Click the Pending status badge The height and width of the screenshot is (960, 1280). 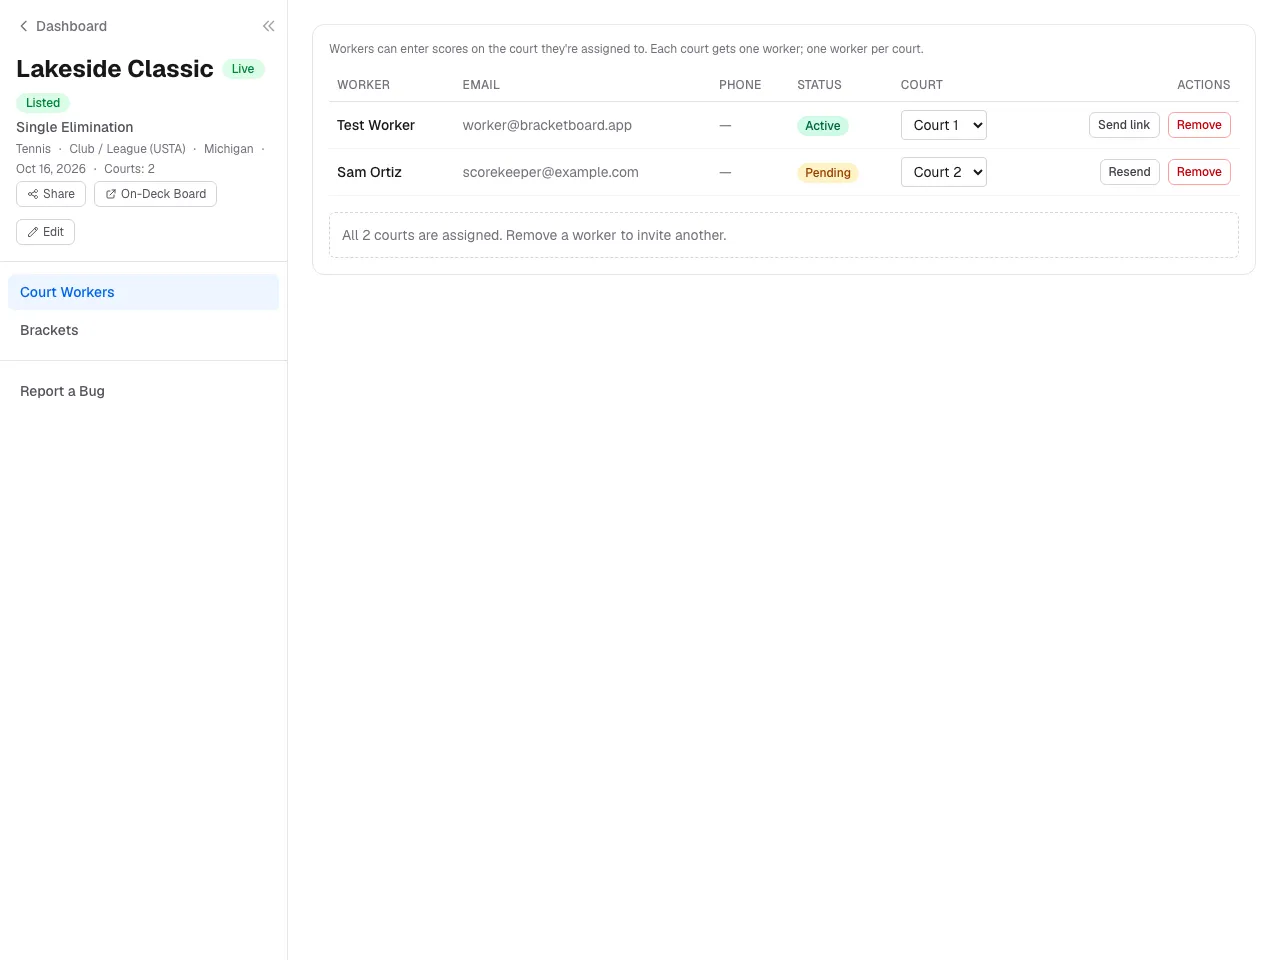coord(828,173)
